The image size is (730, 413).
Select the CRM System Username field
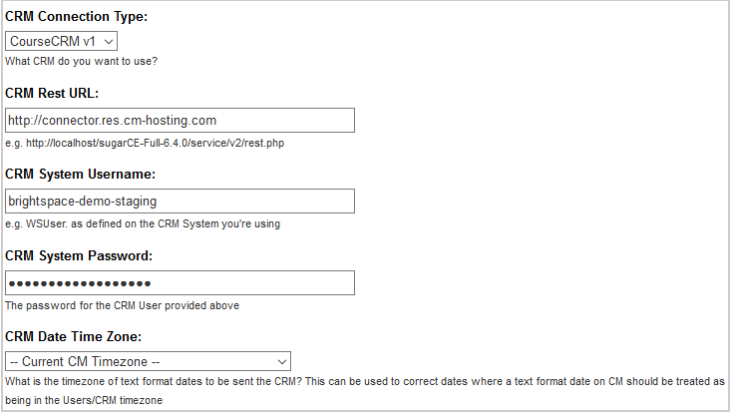pos(180,201)
